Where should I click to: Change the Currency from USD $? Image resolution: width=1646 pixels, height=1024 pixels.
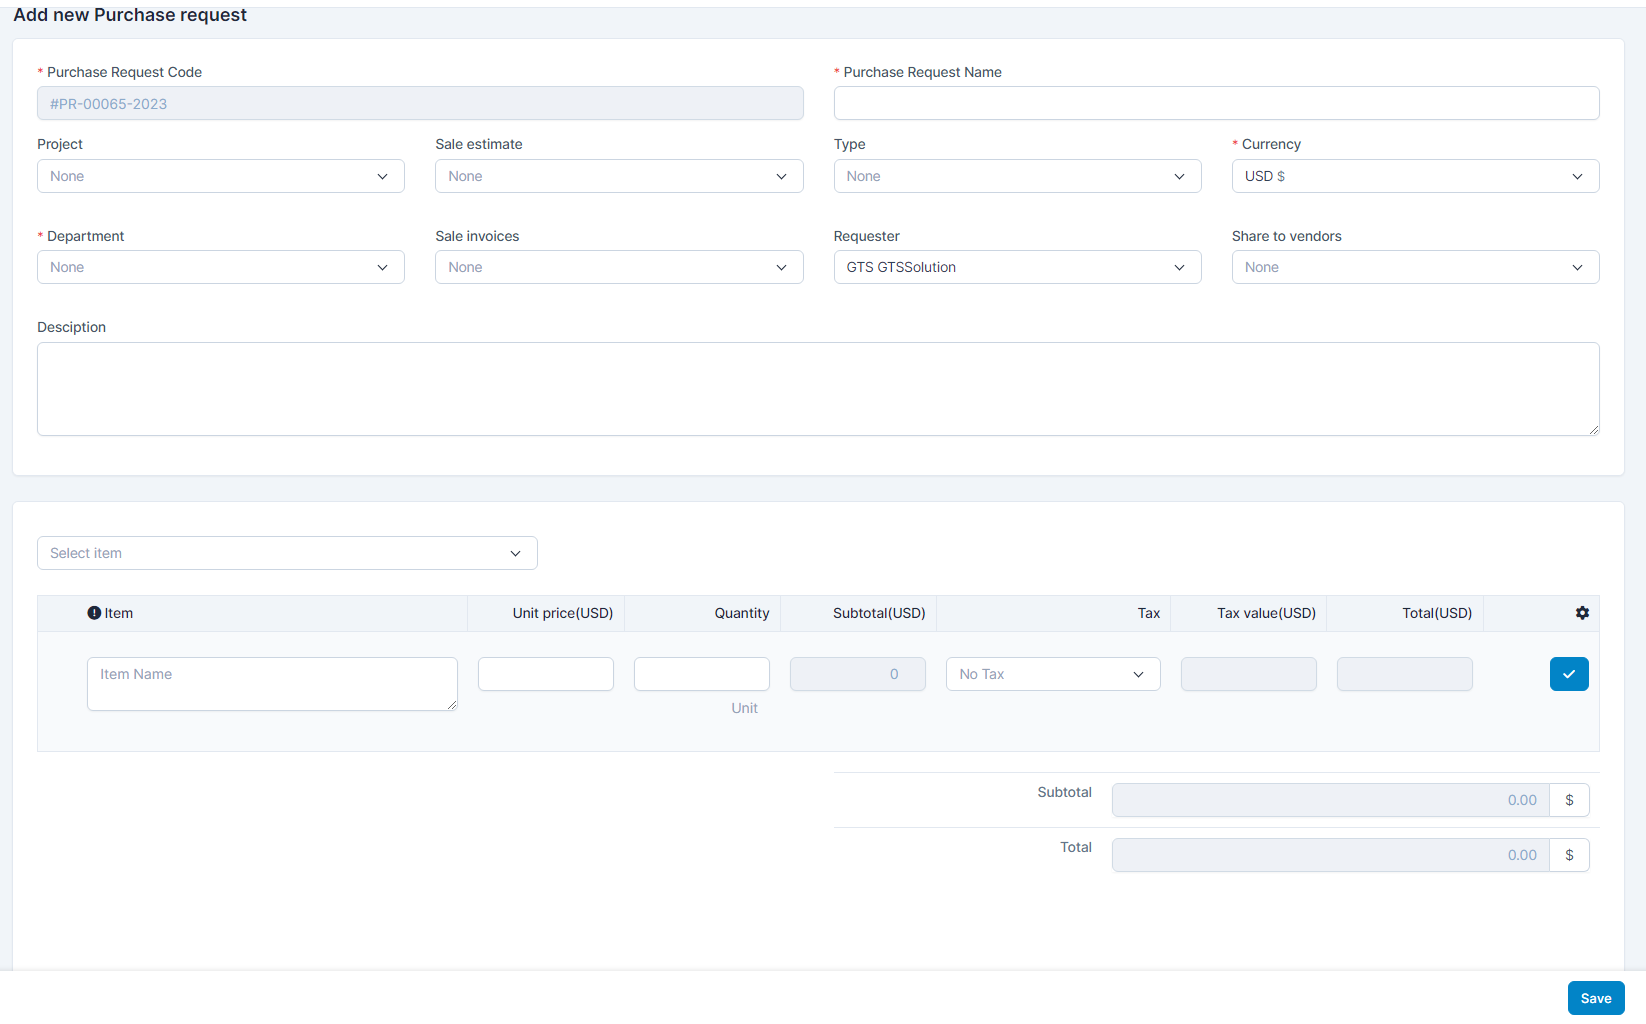tap(1414, 176)
